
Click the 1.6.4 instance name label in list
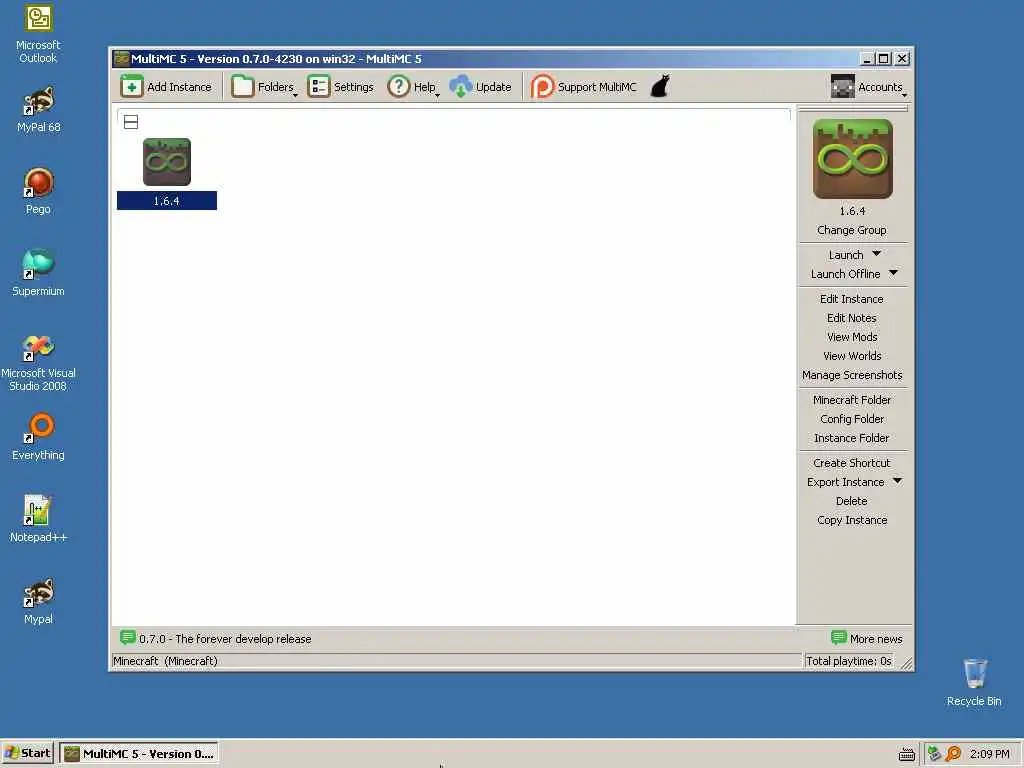pyautogui.click(x=167, y=201)
